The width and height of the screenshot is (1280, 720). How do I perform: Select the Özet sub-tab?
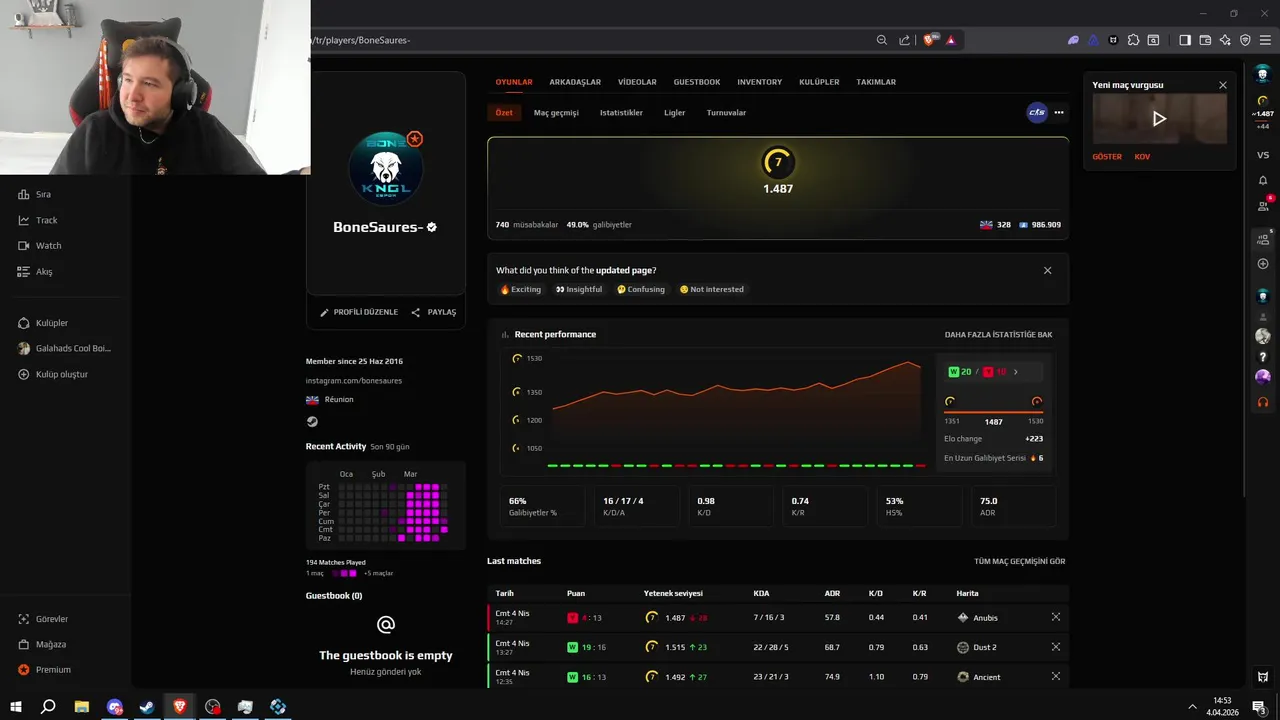[504, 112]
